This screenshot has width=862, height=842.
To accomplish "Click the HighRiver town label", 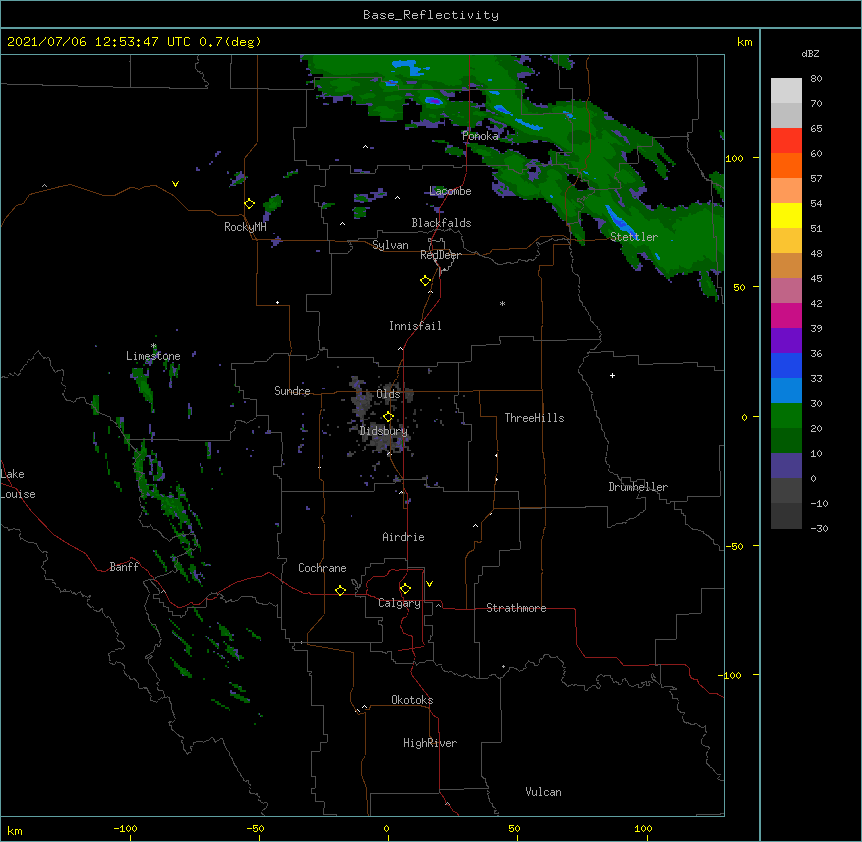I will (430, 743).
